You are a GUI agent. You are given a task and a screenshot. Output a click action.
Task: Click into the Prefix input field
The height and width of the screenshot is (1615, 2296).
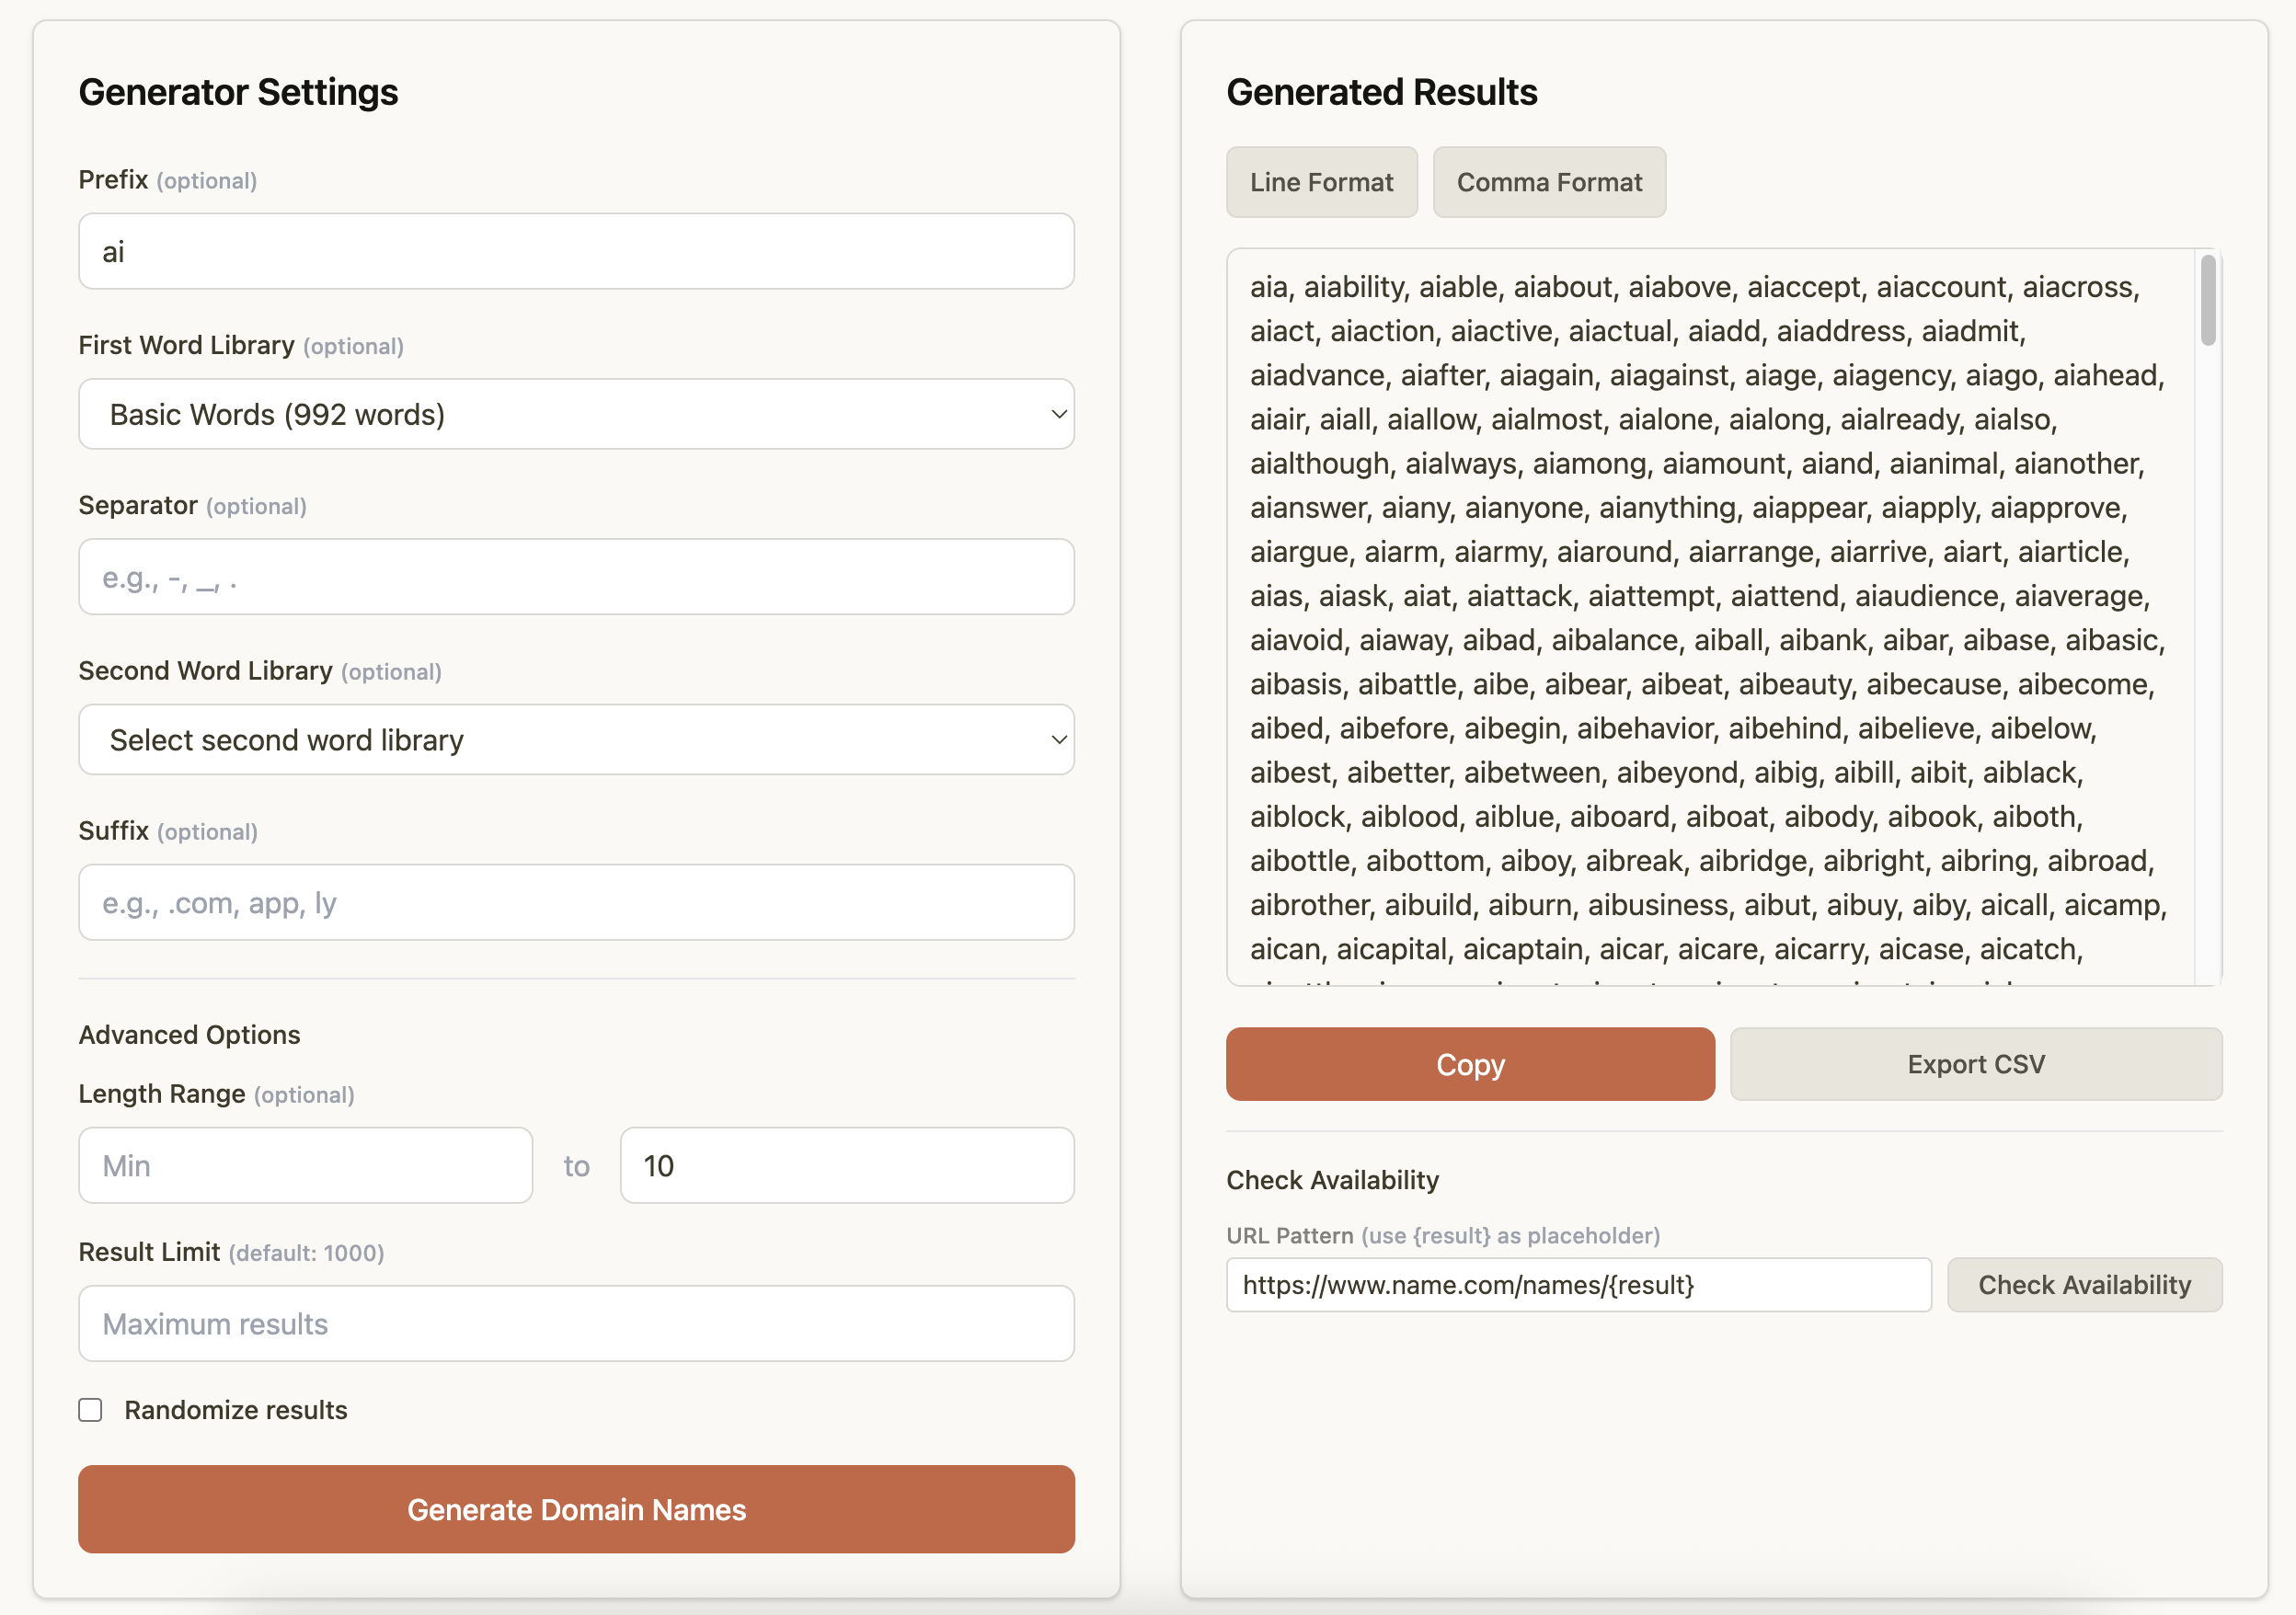[575, 252]
